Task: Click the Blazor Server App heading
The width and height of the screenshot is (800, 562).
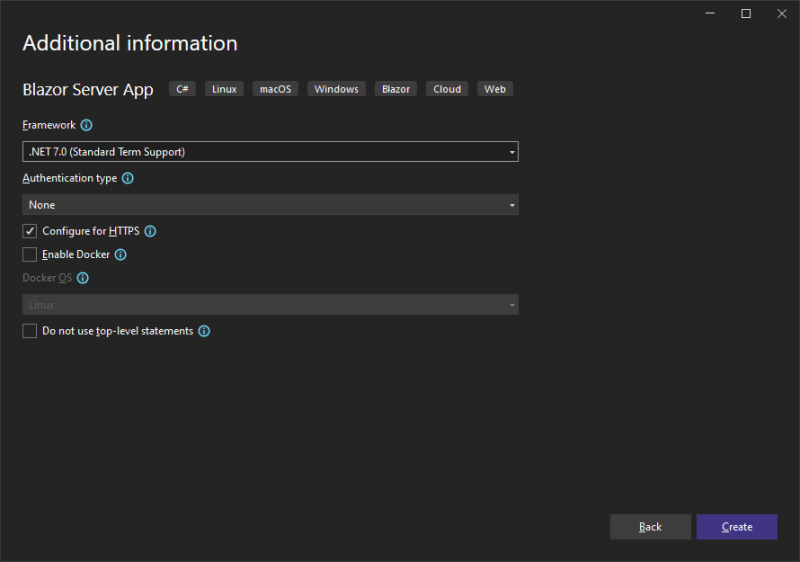Action: click(88, 90)
